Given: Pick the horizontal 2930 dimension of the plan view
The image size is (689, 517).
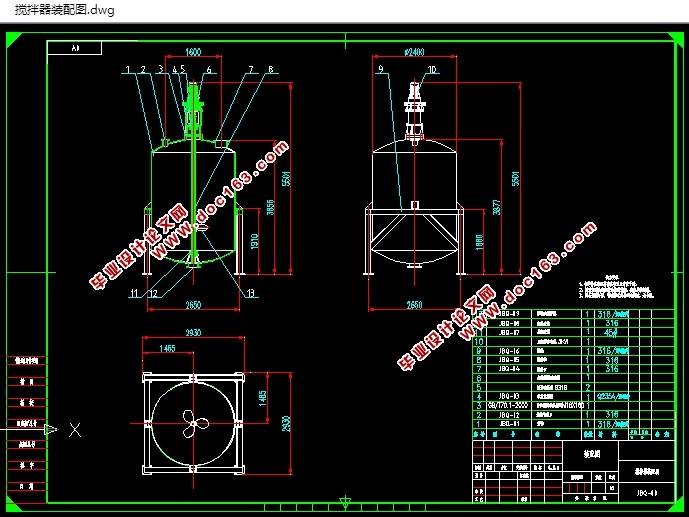Looking at the screenshot, I should [x=193, y=333].
